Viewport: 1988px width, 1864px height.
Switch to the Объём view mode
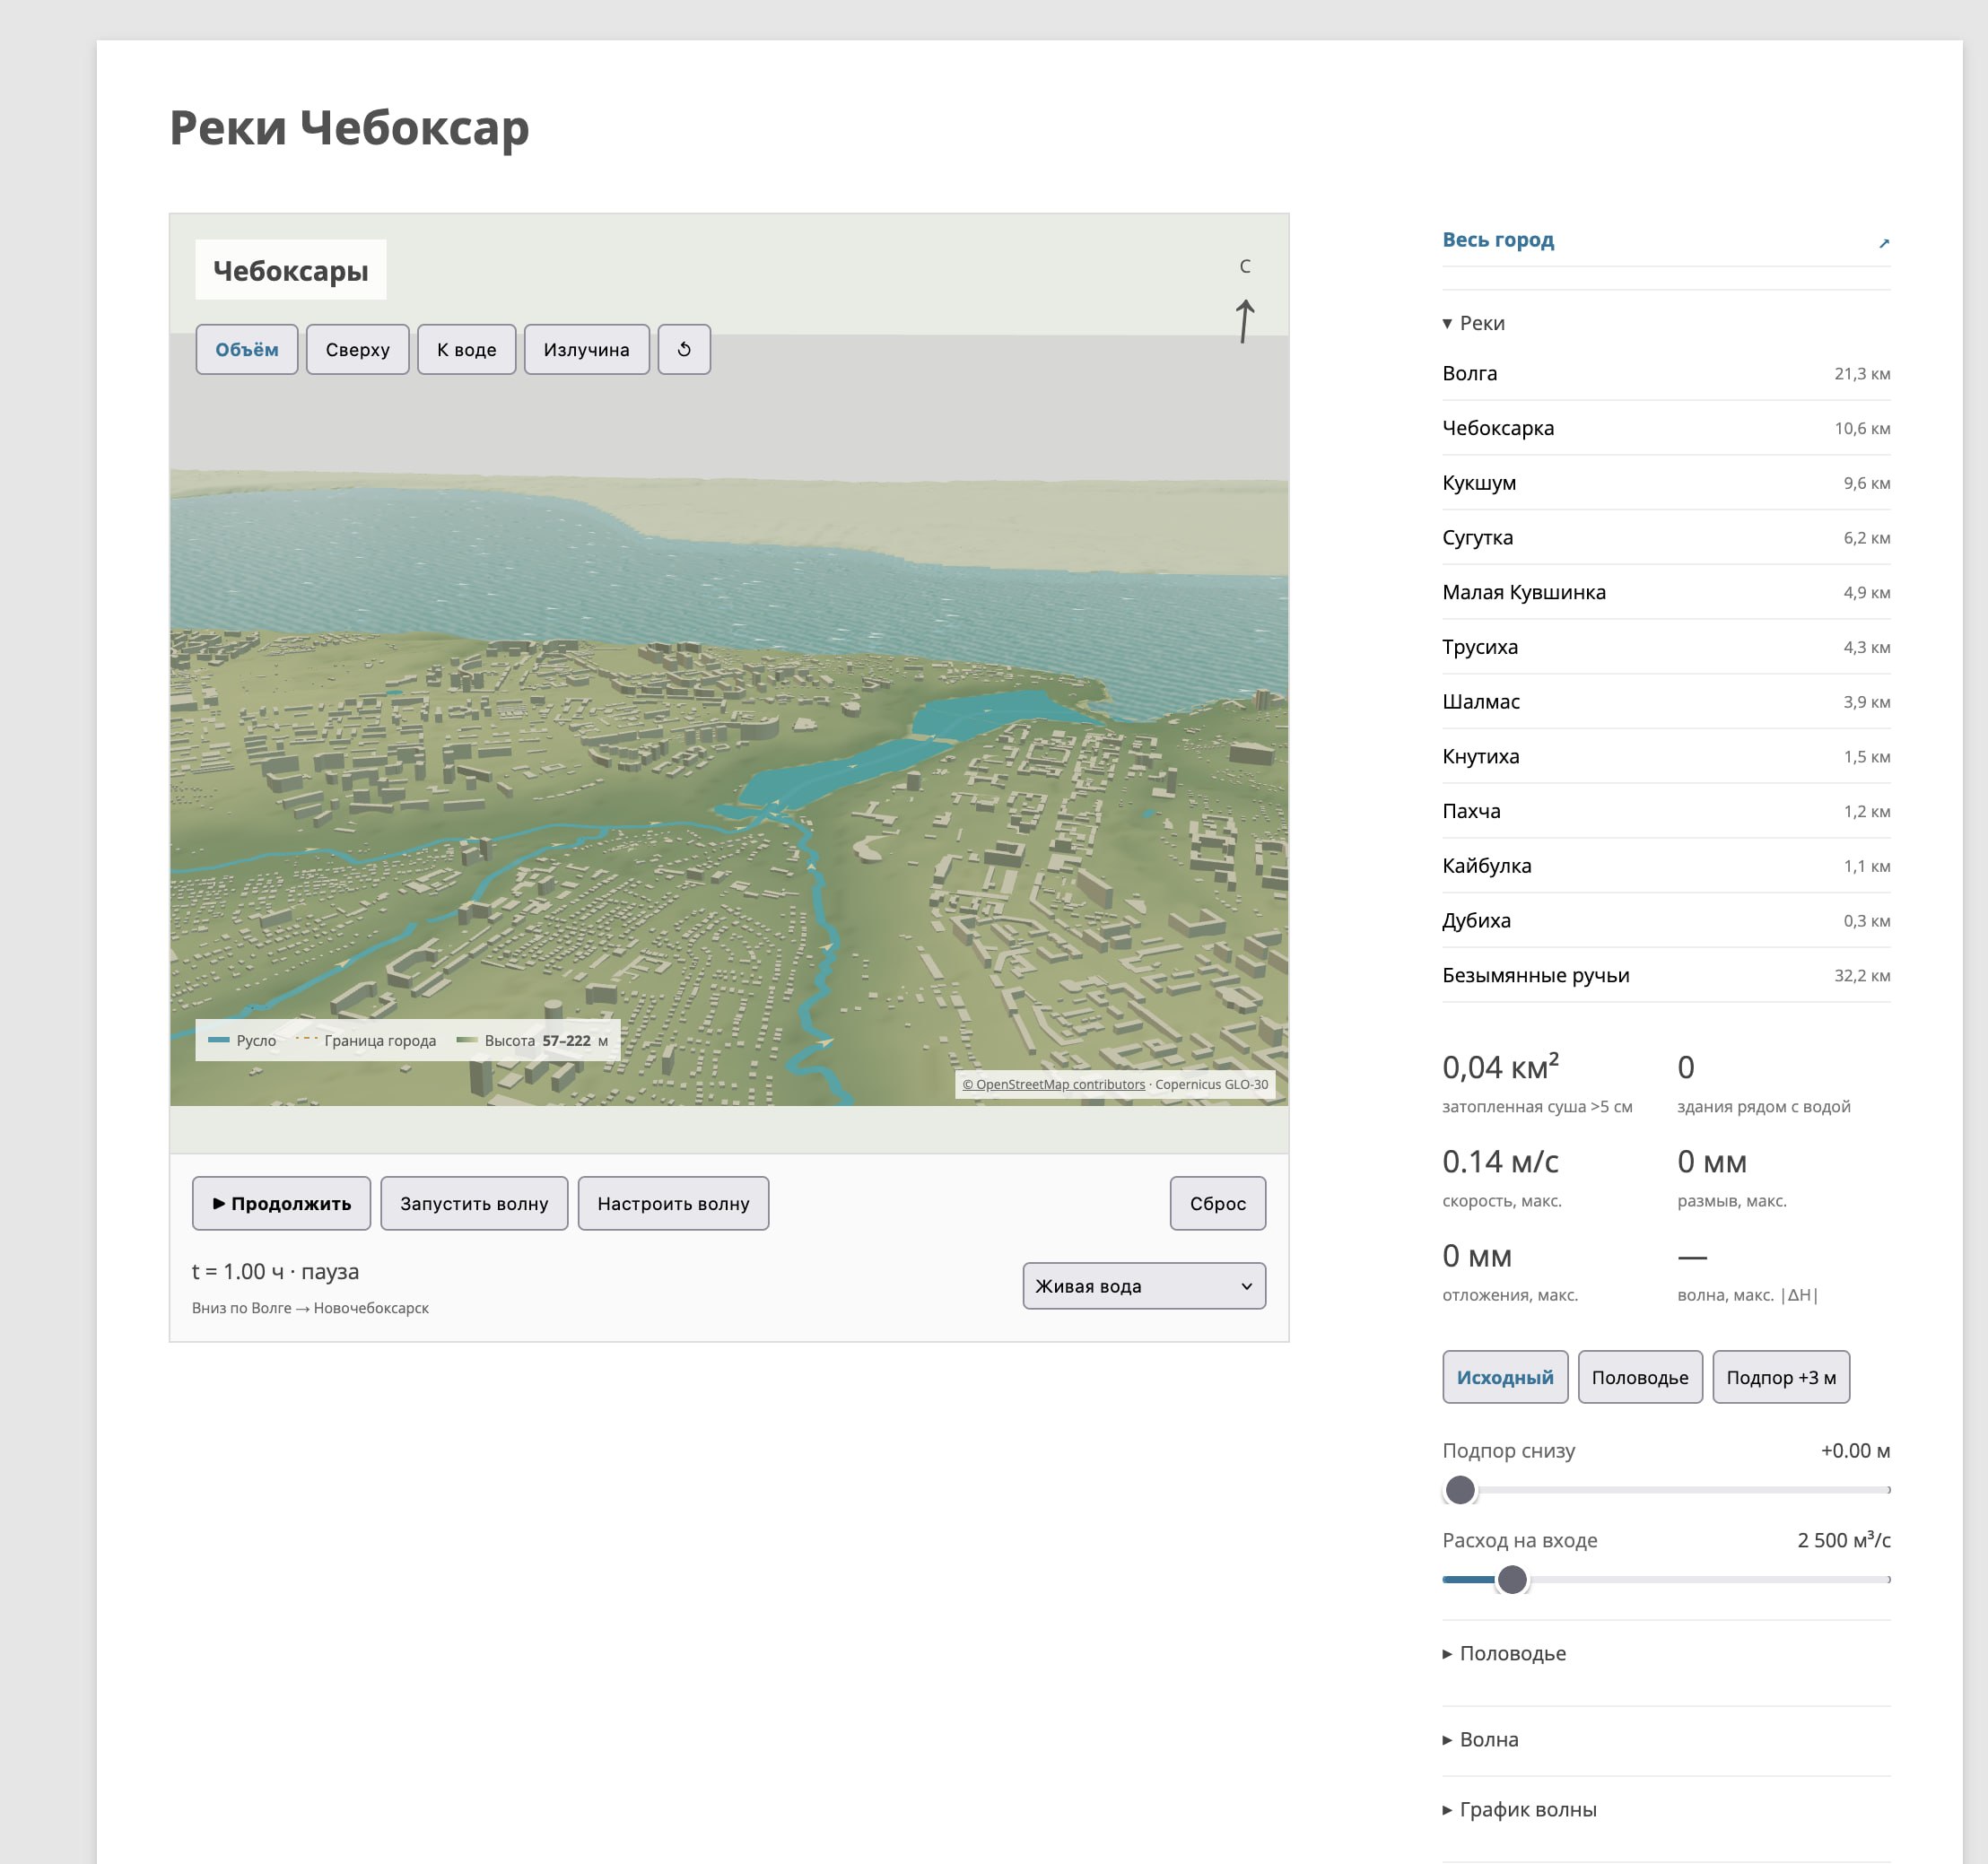247,349
